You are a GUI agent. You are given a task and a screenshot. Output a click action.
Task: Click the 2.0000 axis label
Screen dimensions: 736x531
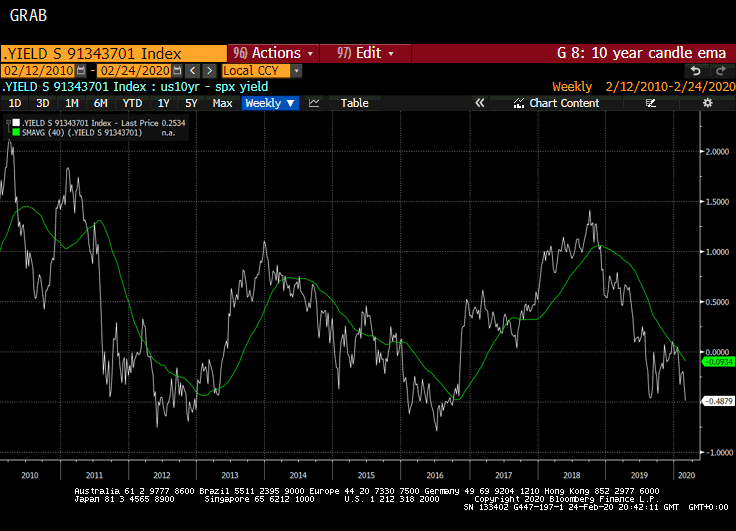point(717,152)
